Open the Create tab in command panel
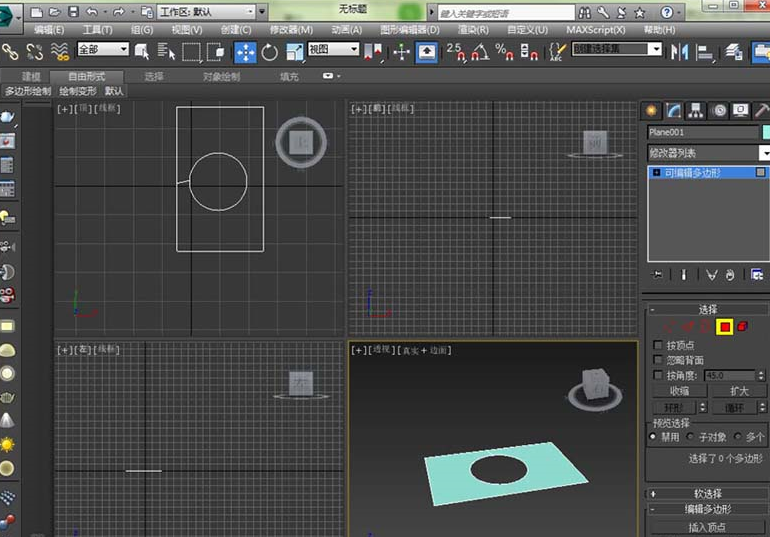770x537 pixels. pyautogui.click(x=653, y=110)
